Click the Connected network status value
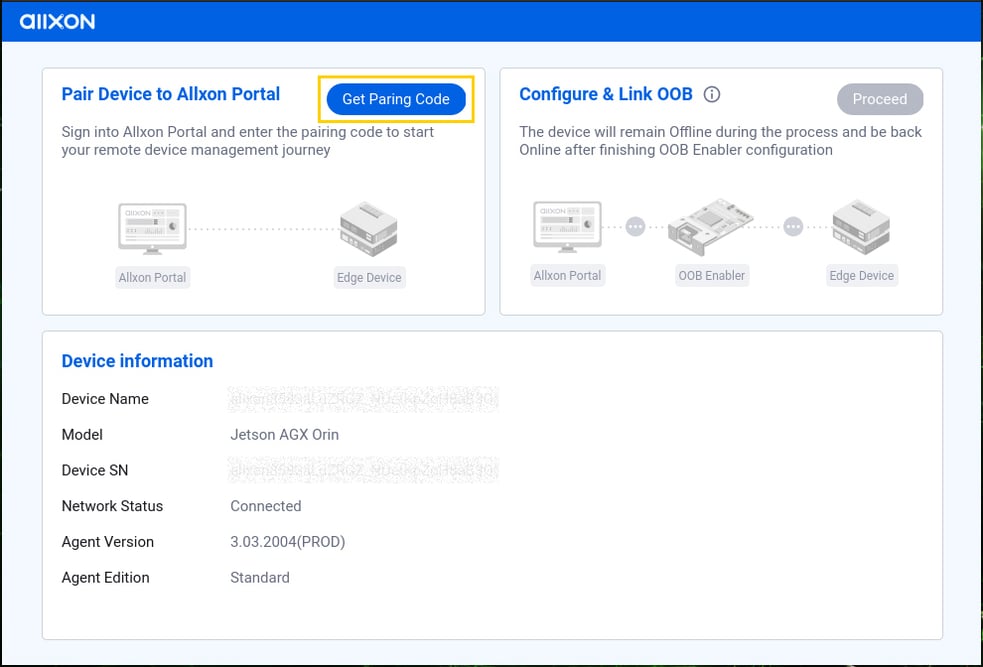Screen dimensions: 983x667 click(265, 506)
